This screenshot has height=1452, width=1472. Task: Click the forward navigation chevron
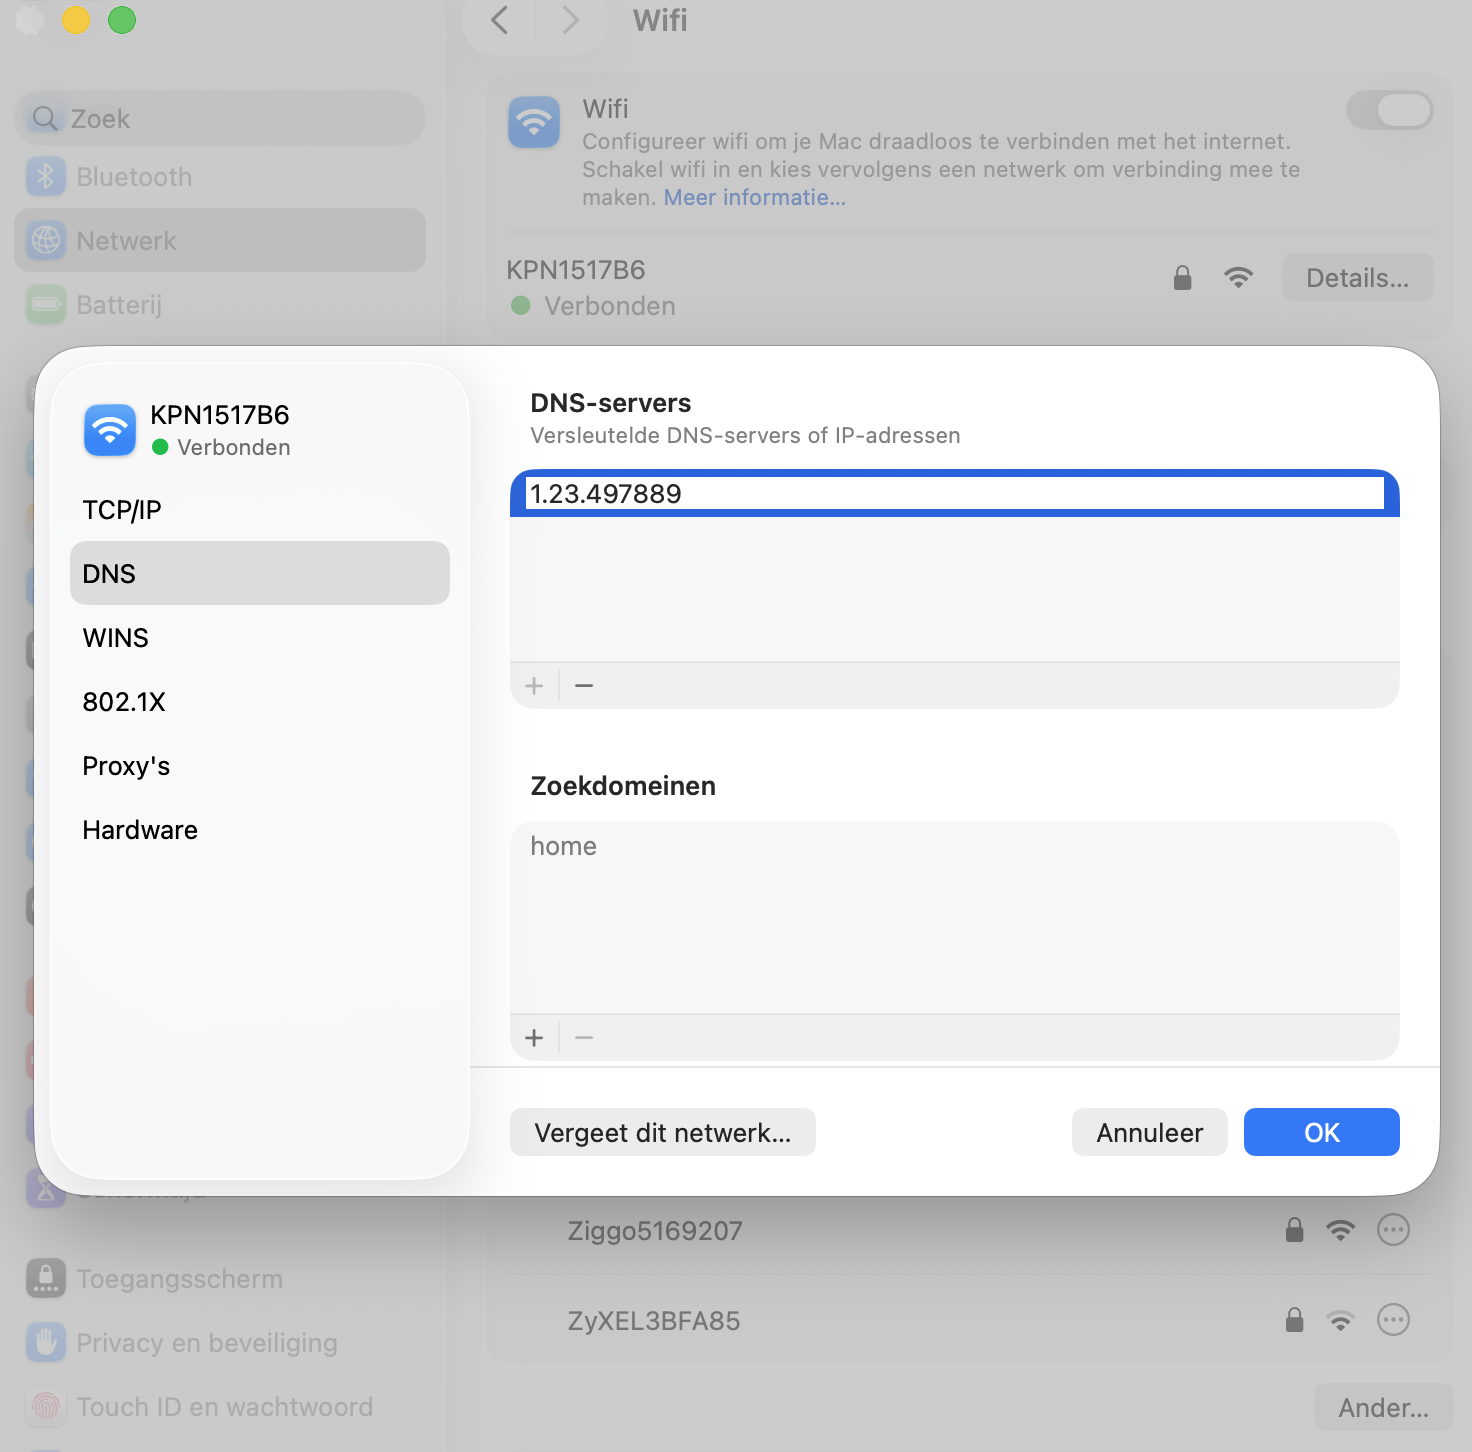tap(569, 21)
